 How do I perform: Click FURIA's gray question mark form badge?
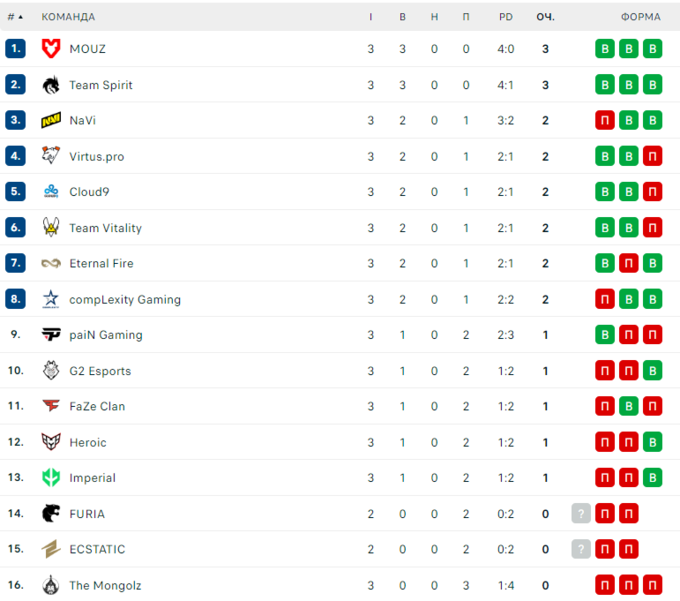(581, 514)
